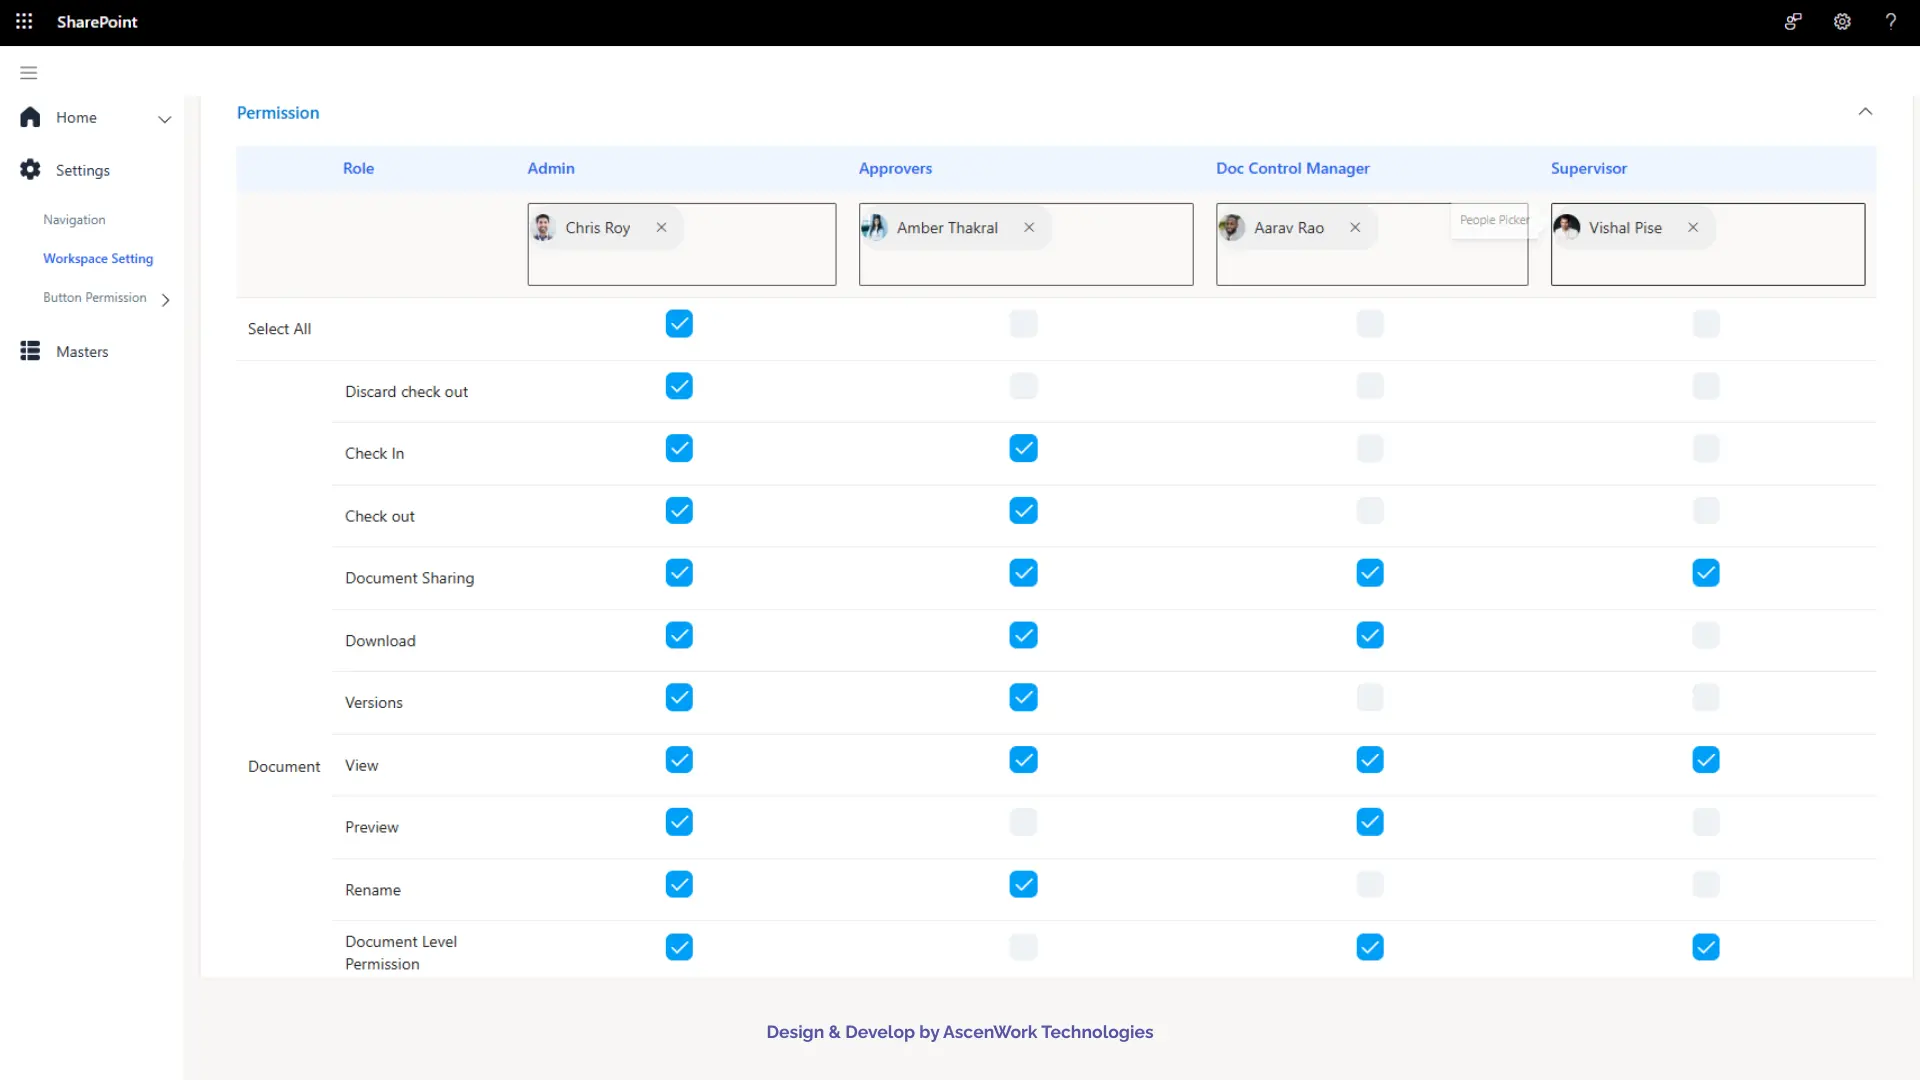Uncheck Select All for Admin
This screenshot has width=1920, height=1080.
(x=679, y=323)
